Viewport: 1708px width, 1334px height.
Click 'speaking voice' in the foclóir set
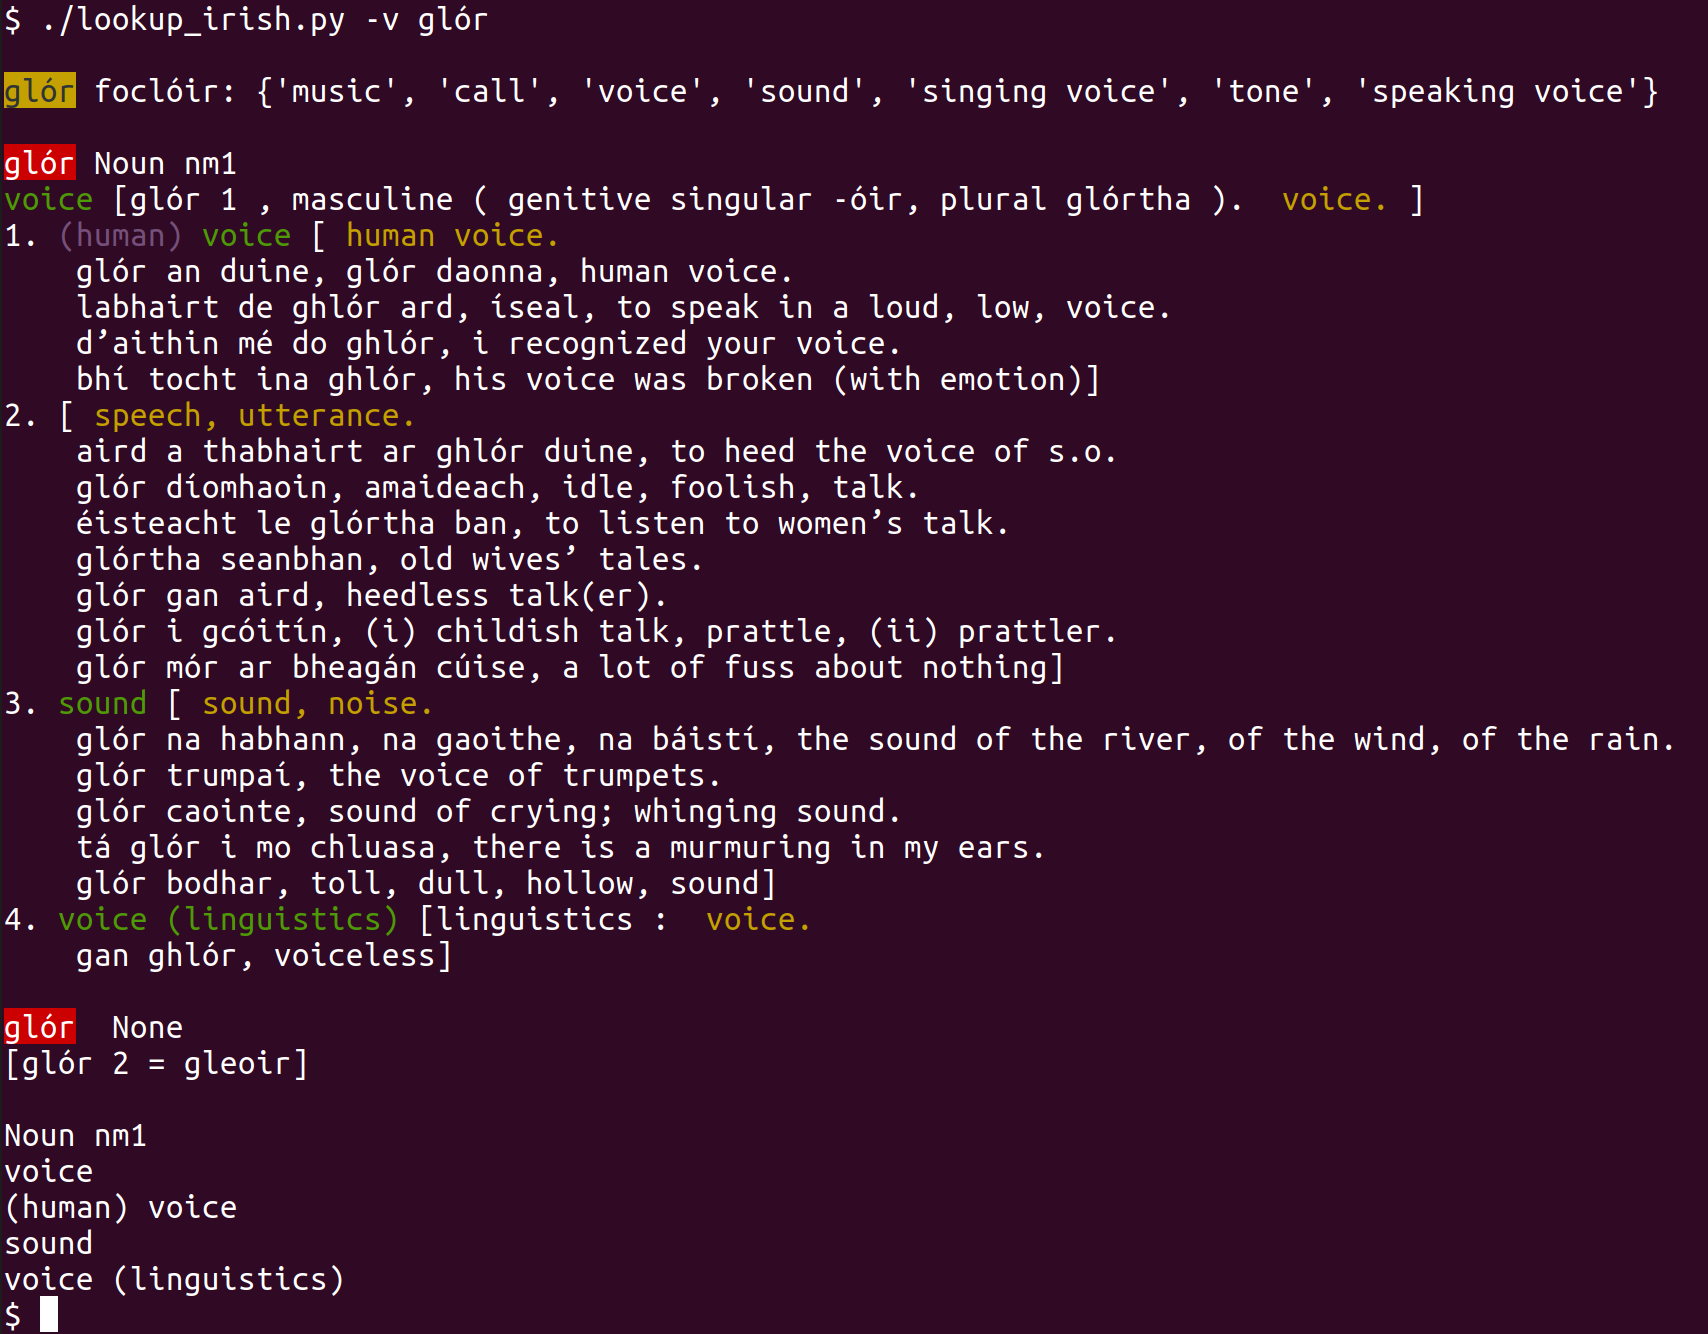coord(1505,91)
